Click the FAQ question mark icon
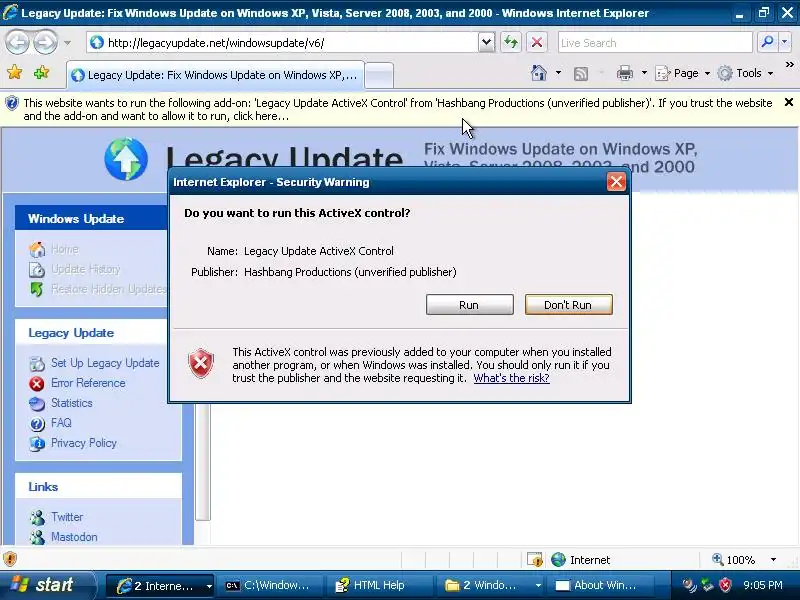The image size is (800, 600). point(37,423)
